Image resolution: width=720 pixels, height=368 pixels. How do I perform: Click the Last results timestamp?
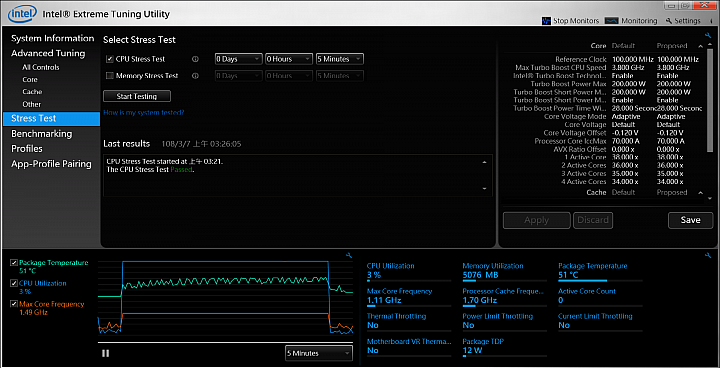coord(201,144)
